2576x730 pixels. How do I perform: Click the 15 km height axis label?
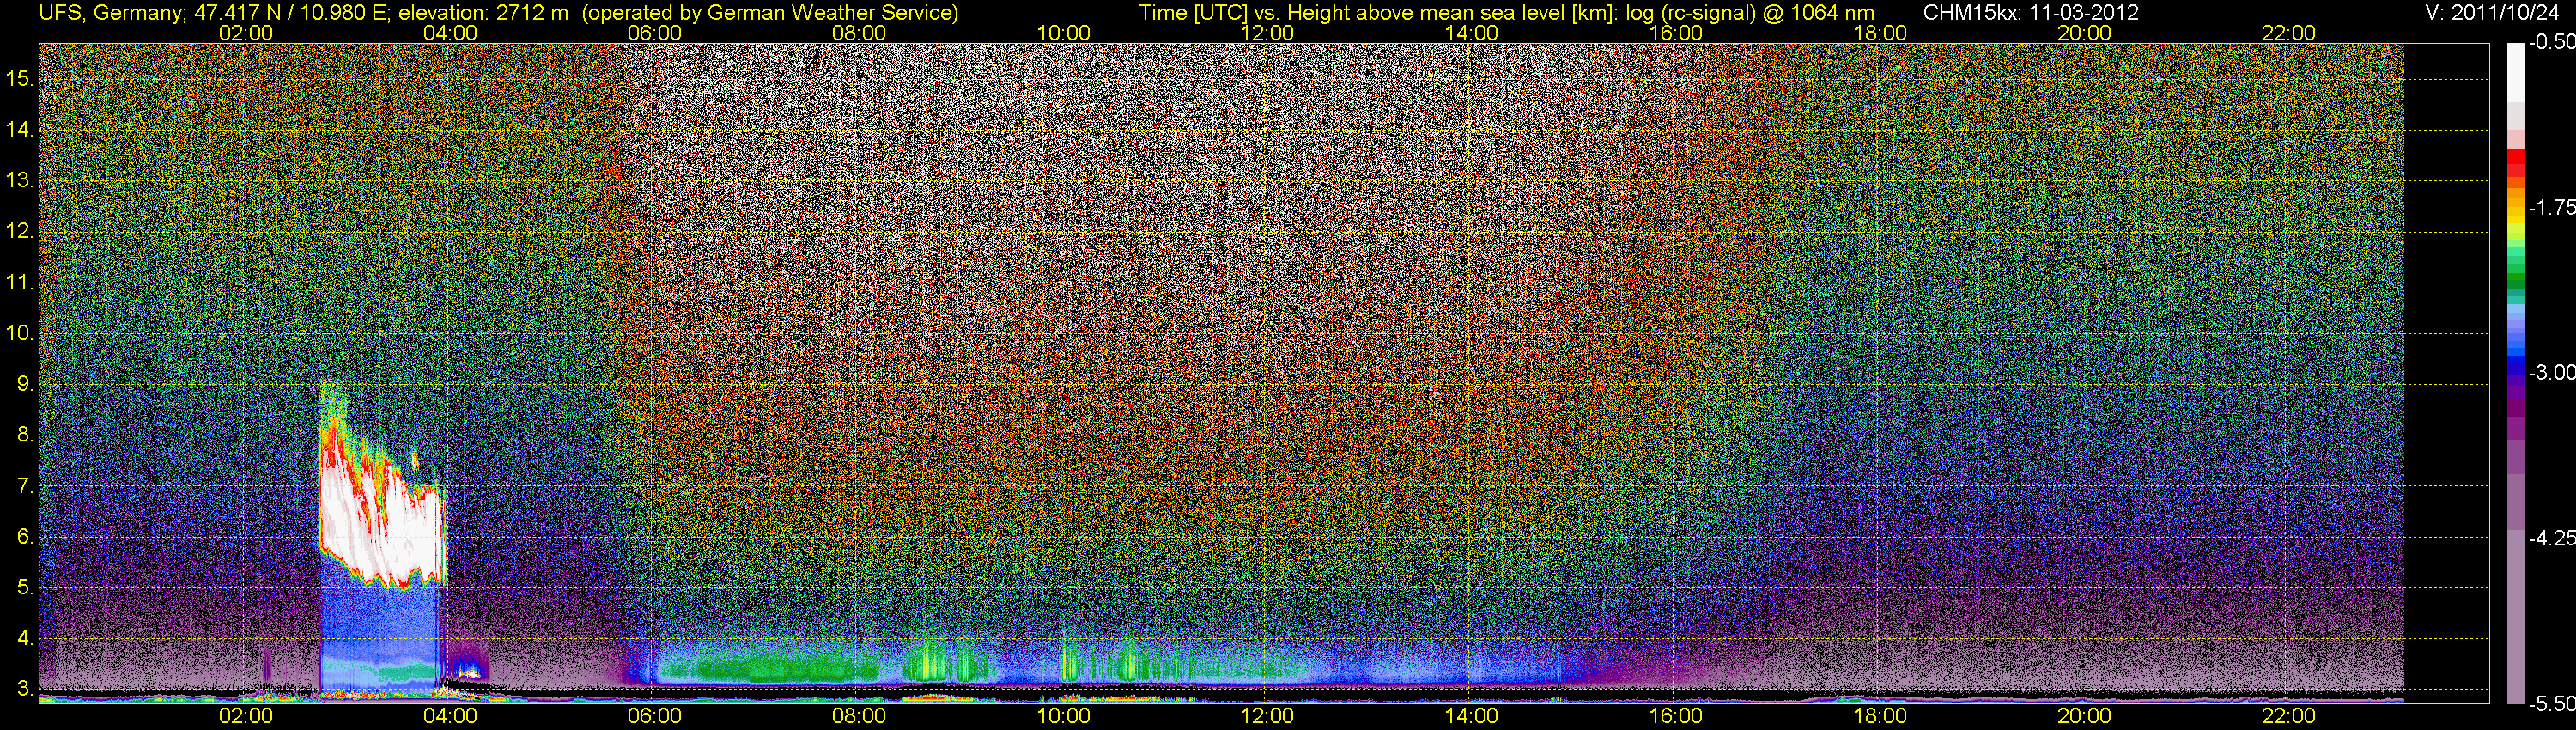coord(20,78)
